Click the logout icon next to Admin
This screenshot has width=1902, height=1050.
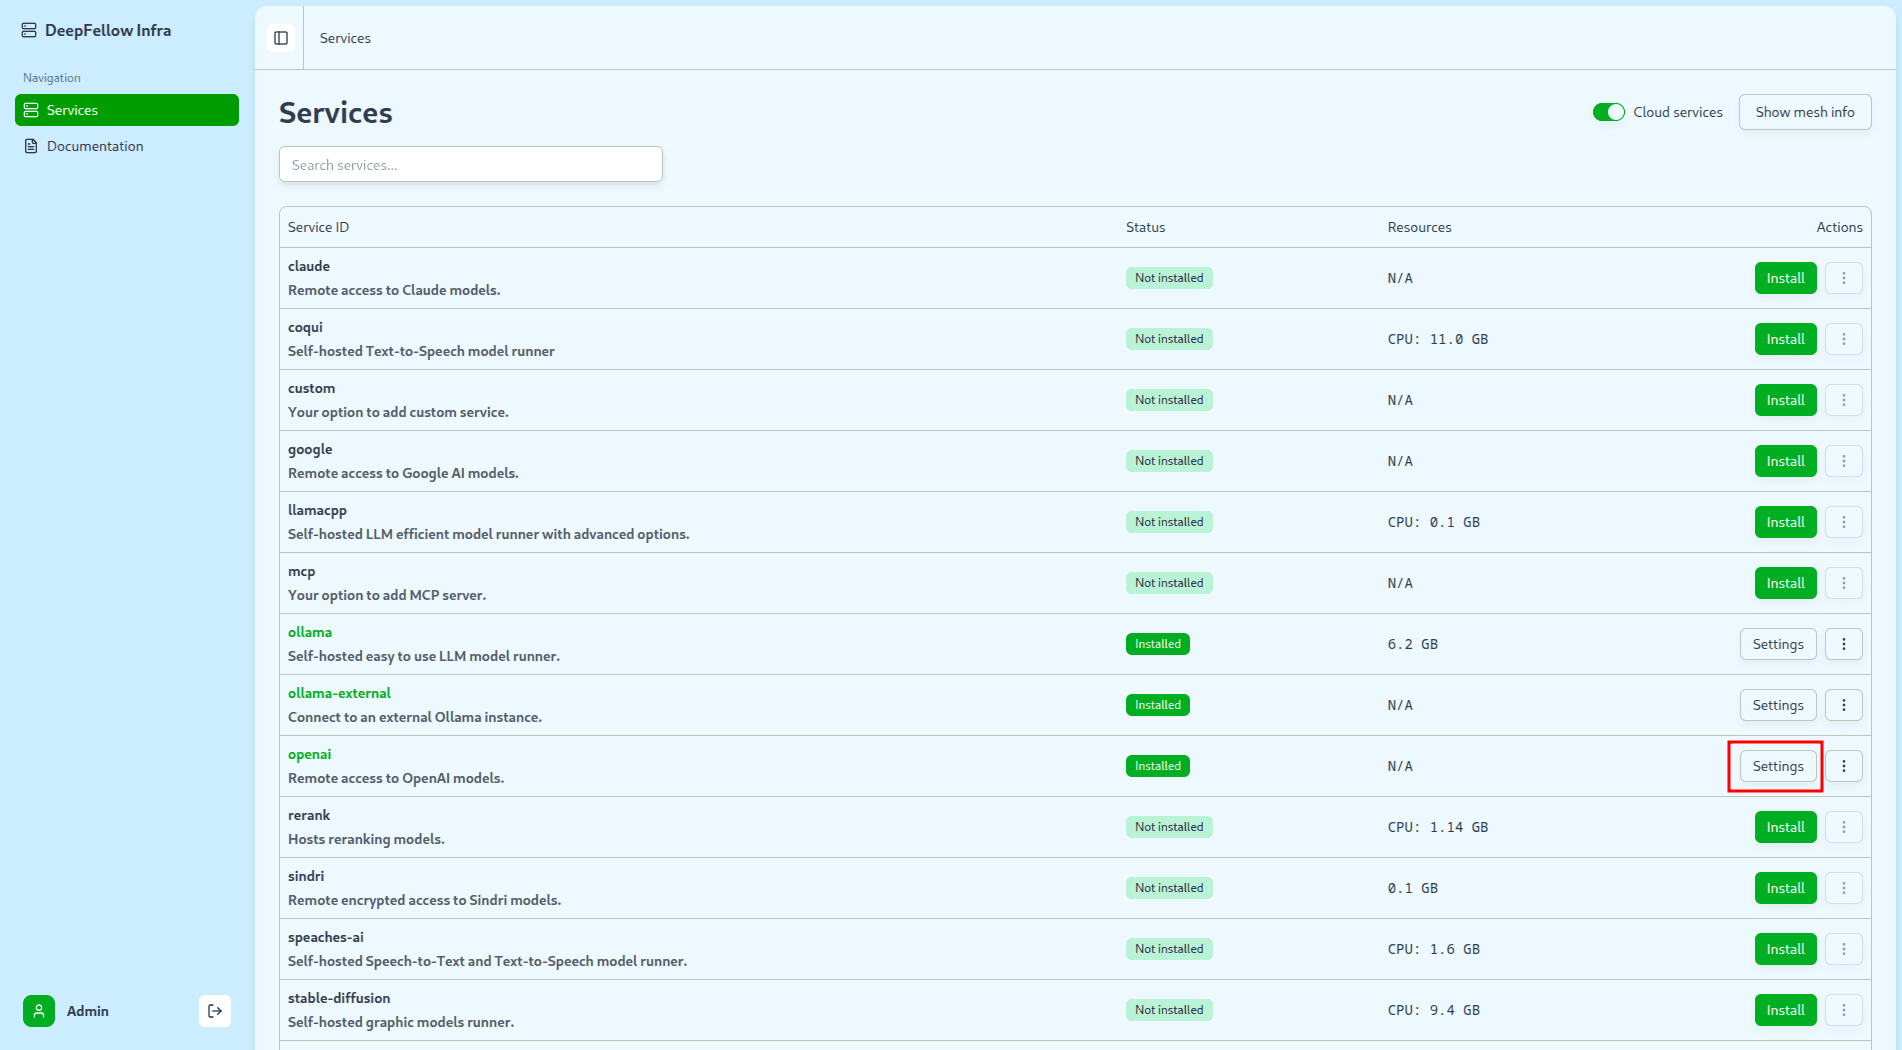pos(215,1011)
